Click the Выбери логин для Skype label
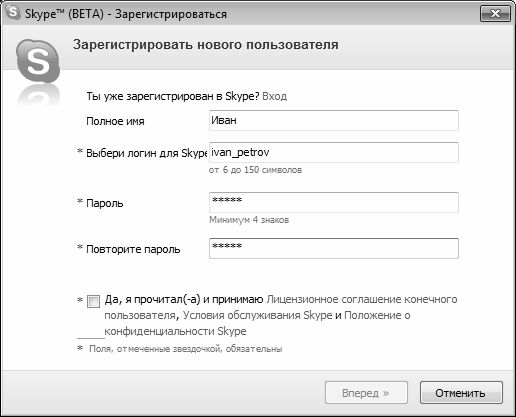Screen dimensions: 516x417 147,153
